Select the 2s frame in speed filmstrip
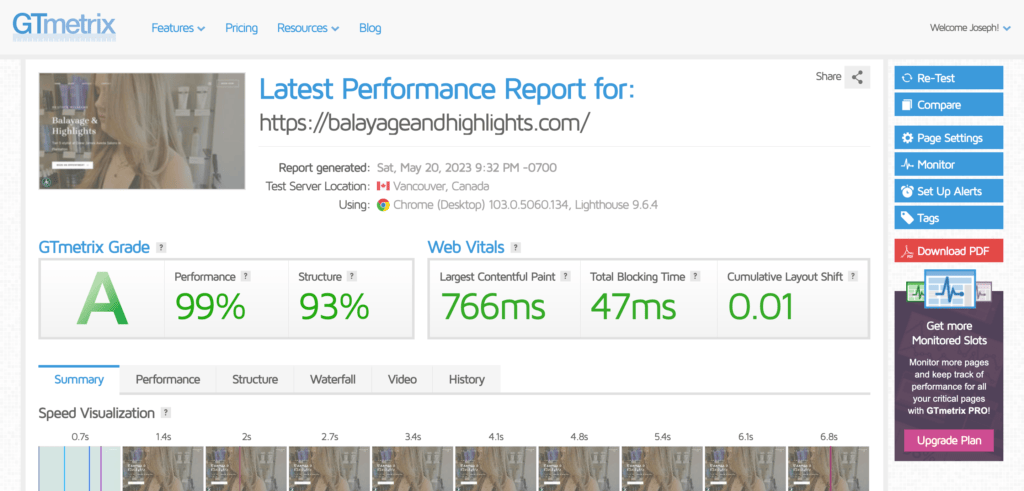The width and height of the screenshot is (1024, 491). (x=245, y=467)
